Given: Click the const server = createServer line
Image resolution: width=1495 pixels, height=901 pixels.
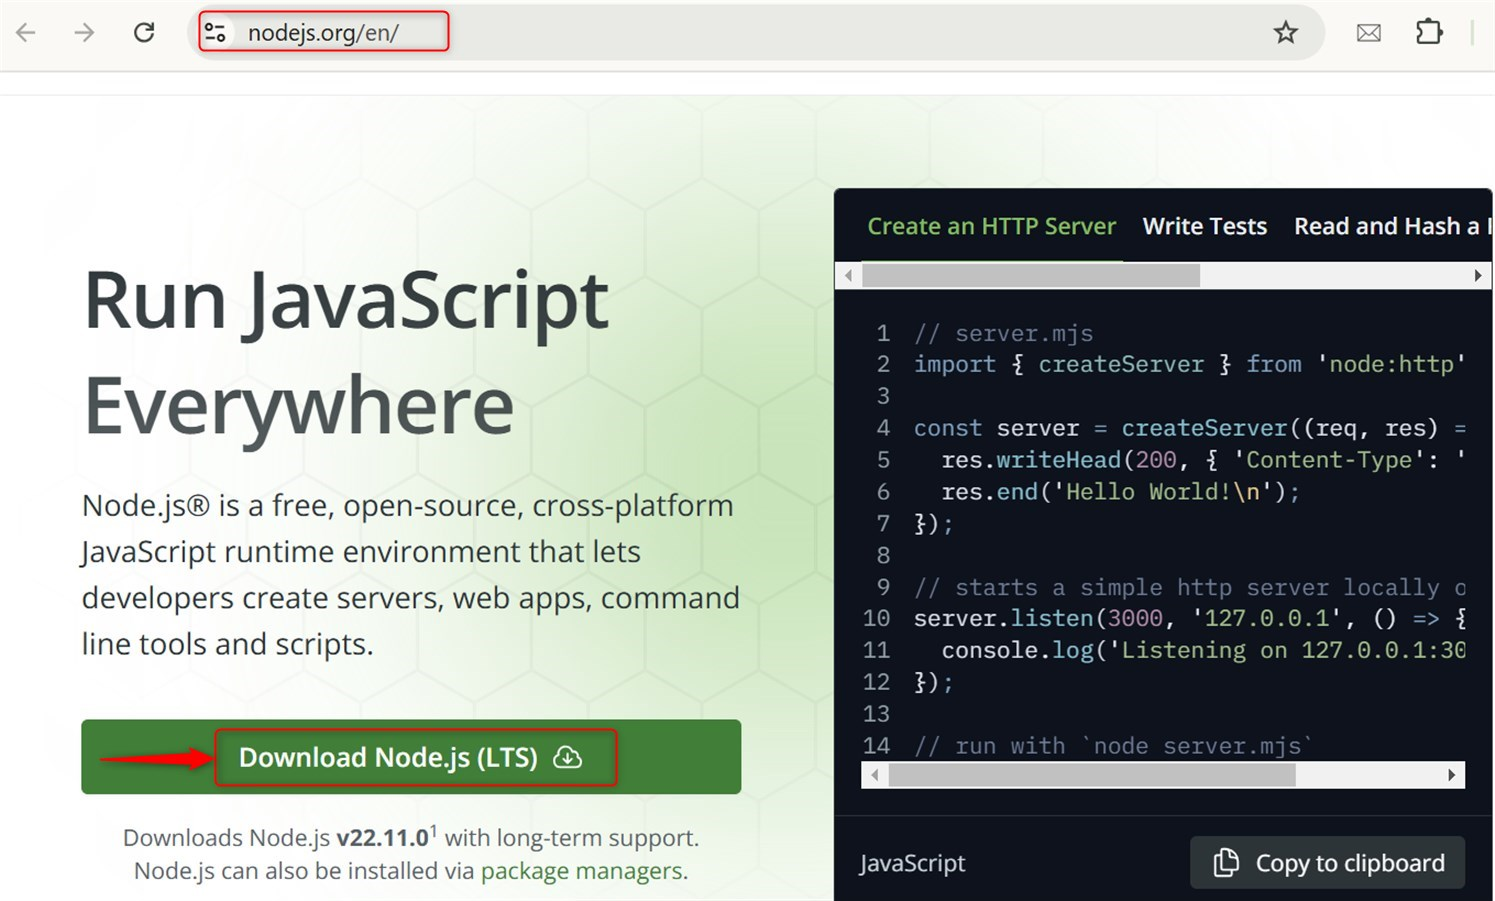Looking at the screenshot, I should coord(1189,428).
